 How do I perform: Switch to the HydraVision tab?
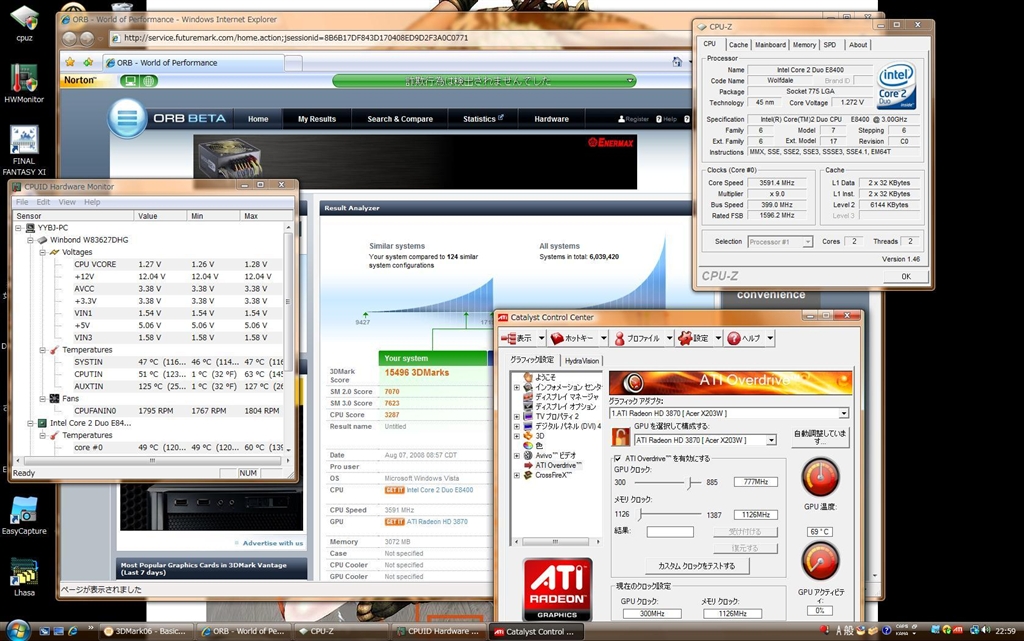point(582,360)
